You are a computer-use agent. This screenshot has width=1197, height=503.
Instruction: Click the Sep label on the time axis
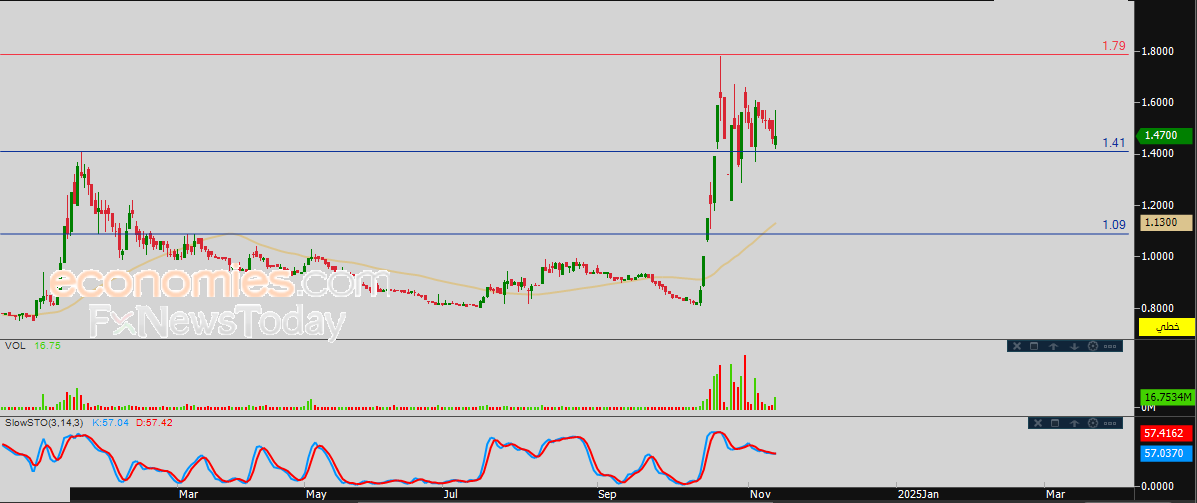(607, 495)
